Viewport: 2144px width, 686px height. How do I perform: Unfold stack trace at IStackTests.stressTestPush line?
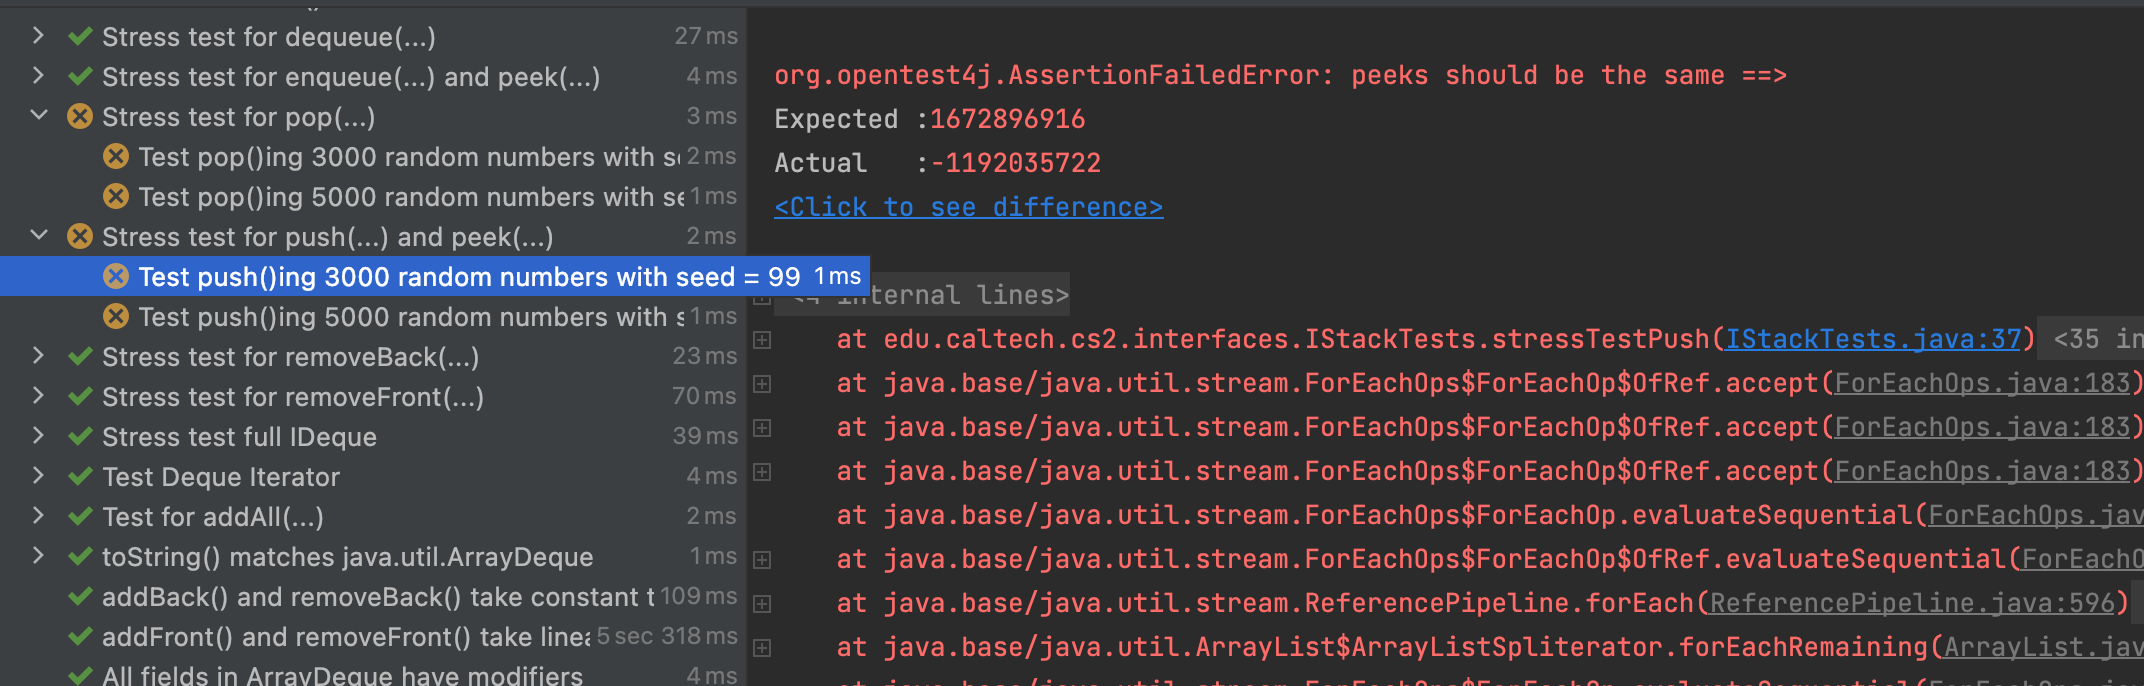tap(762, 340)
